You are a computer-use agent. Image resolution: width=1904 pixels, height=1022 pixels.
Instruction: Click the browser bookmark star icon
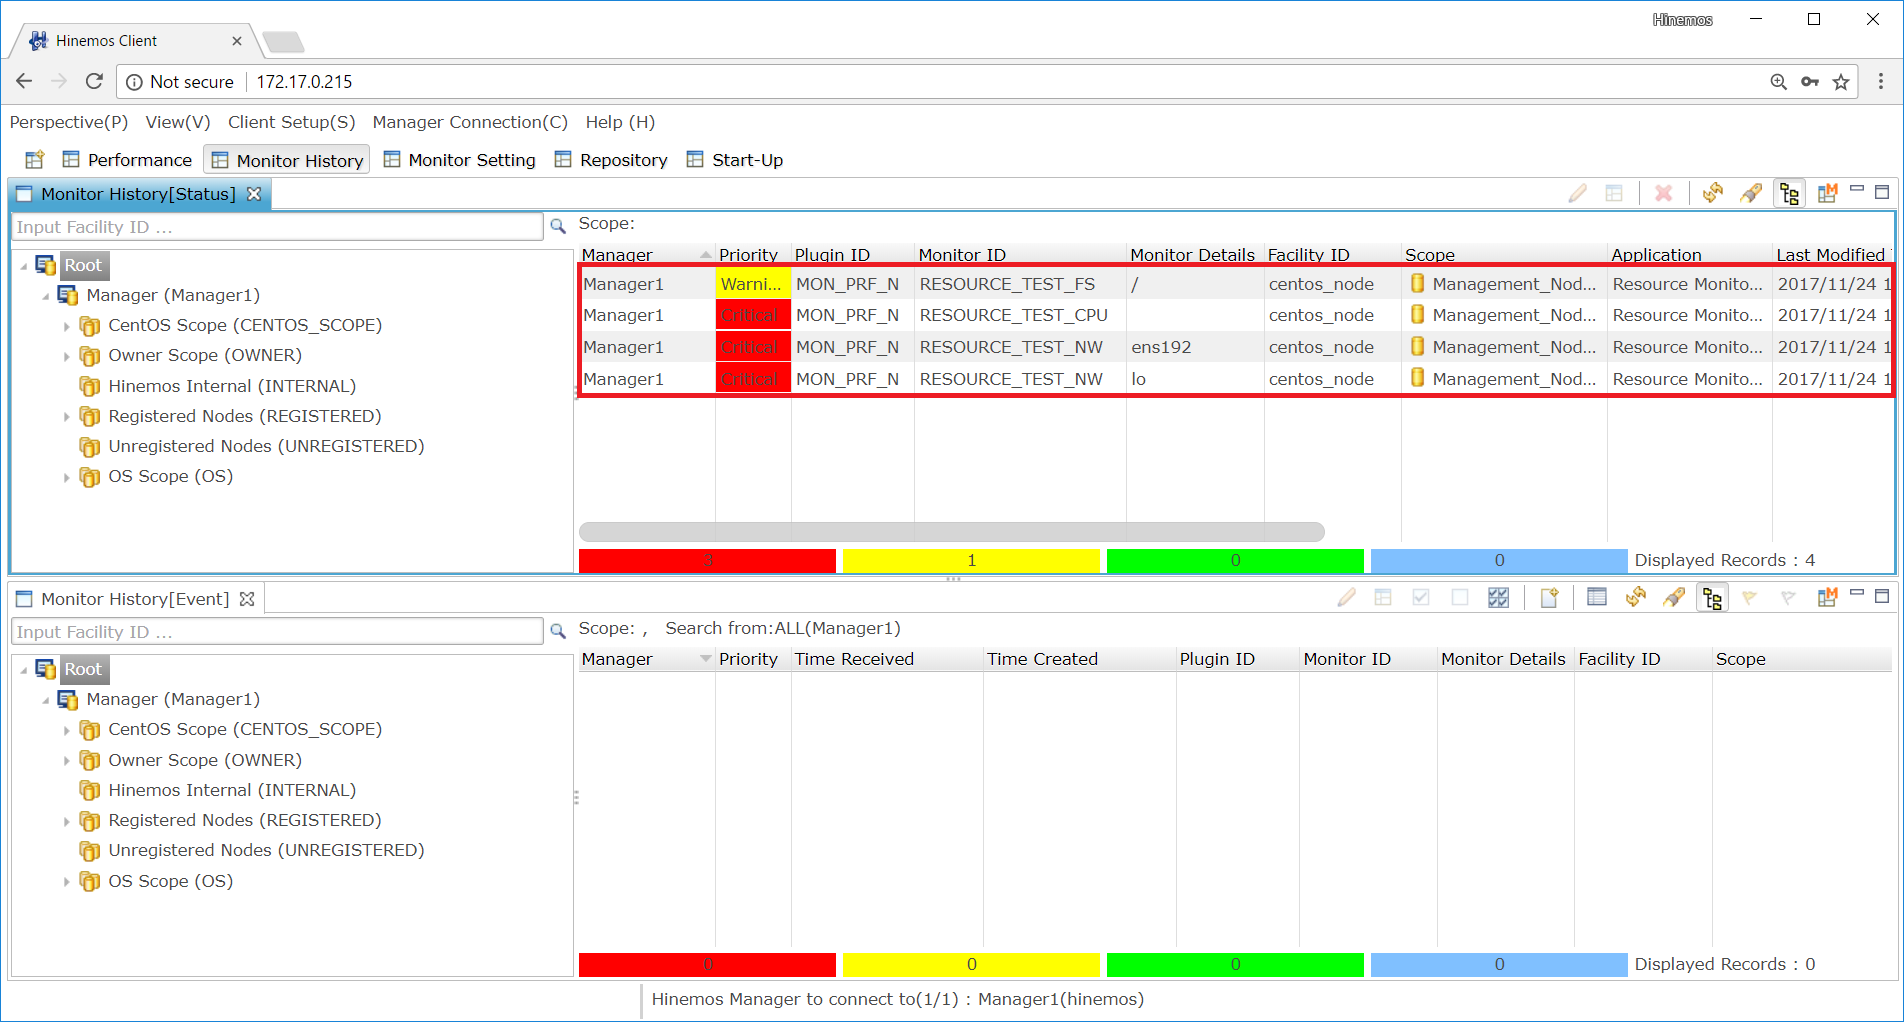(x=1841, y=82)
